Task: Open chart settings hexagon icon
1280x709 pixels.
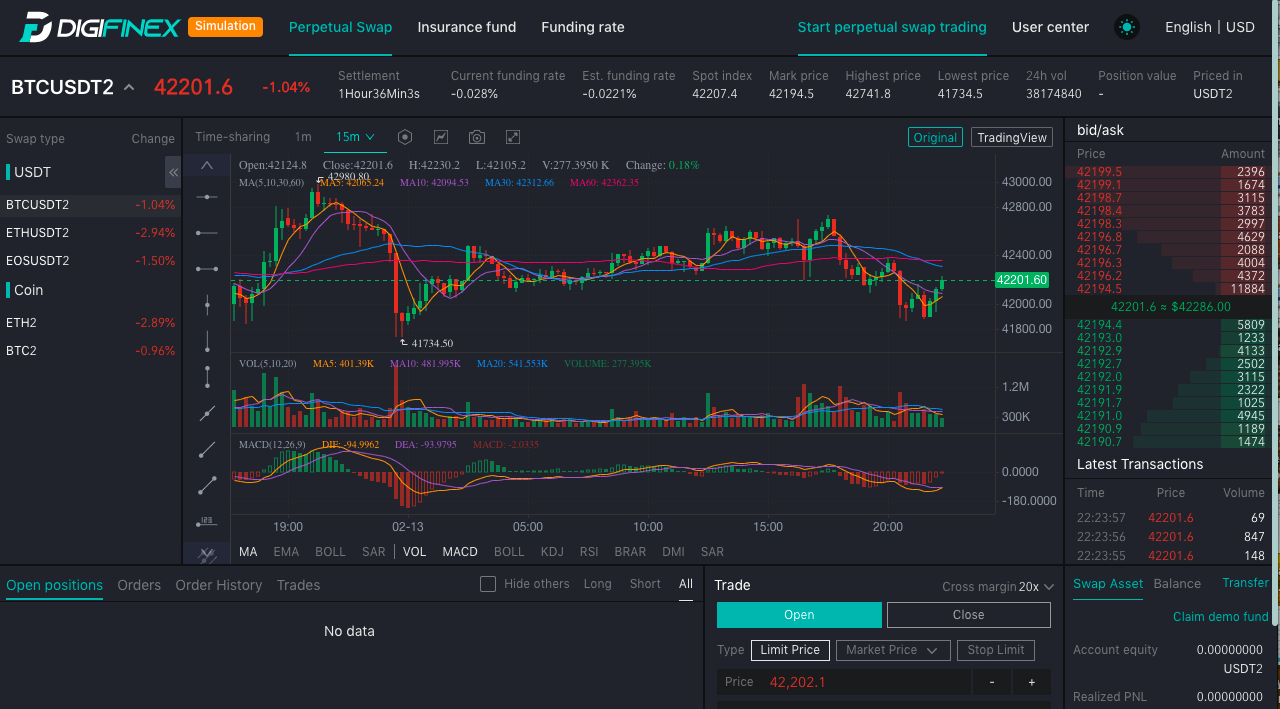Action: 405,137
